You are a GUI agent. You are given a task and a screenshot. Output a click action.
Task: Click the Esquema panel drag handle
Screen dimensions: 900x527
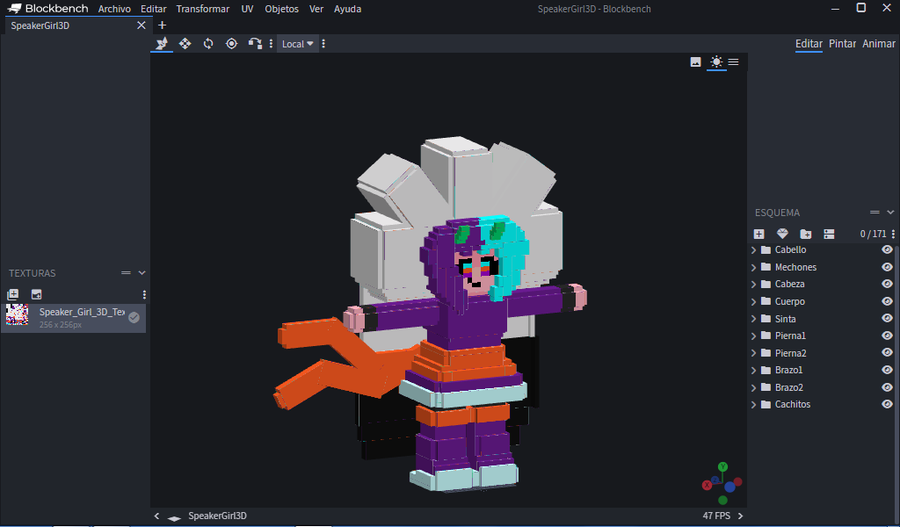click(x=874, y=212)
